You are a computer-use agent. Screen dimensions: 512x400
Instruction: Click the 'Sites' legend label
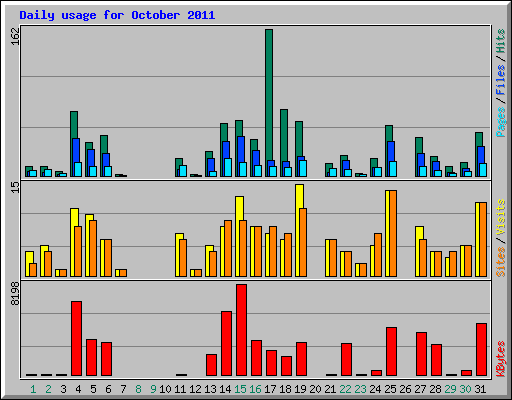click(x=501, y=262)
